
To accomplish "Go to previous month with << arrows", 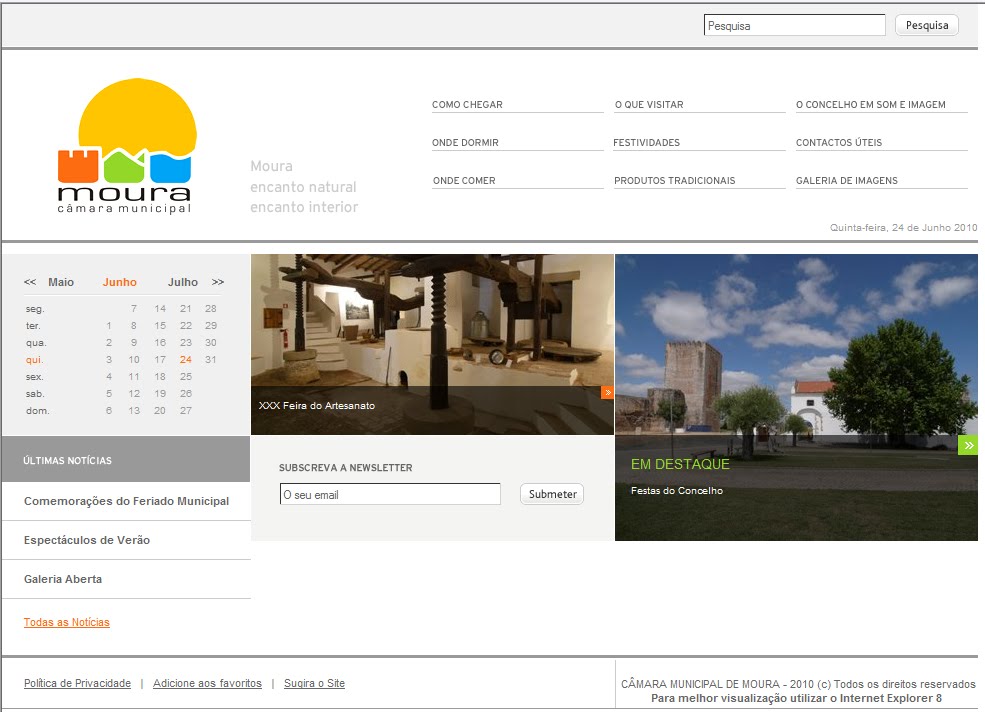I will pyautogui.click(x=30, y=282).
